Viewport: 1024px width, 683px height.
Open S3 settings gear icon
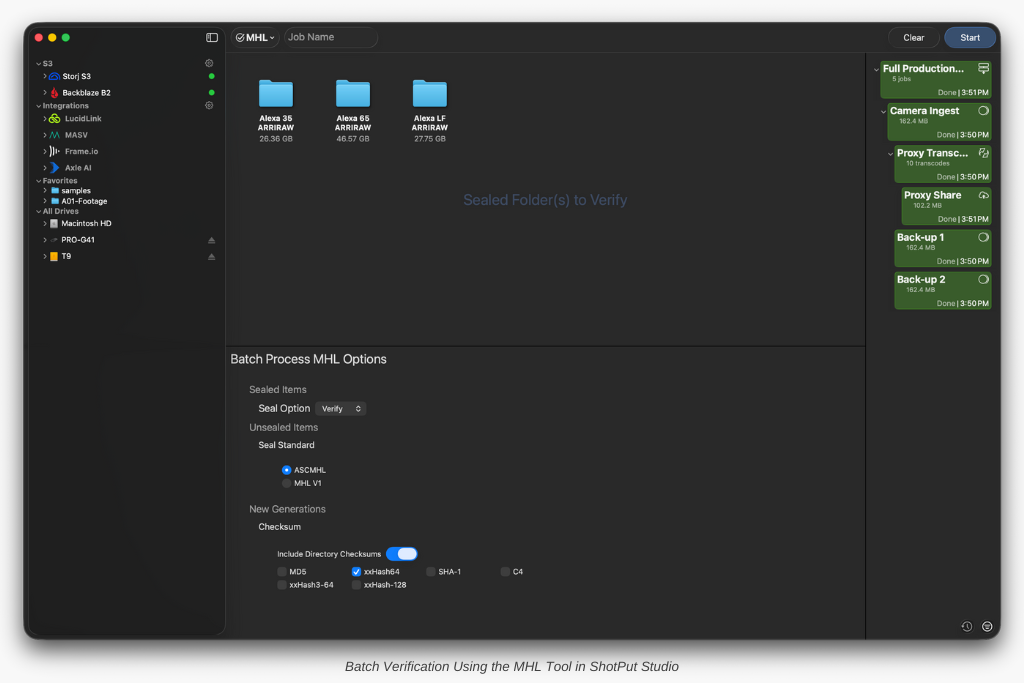209,63
